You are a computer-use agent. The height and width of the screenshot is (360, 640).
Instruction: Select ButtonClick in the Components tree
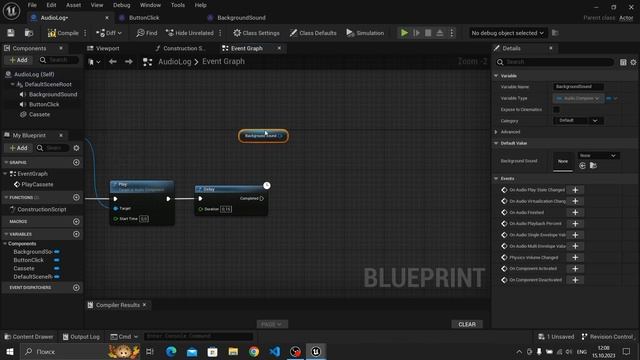[44, 104]
